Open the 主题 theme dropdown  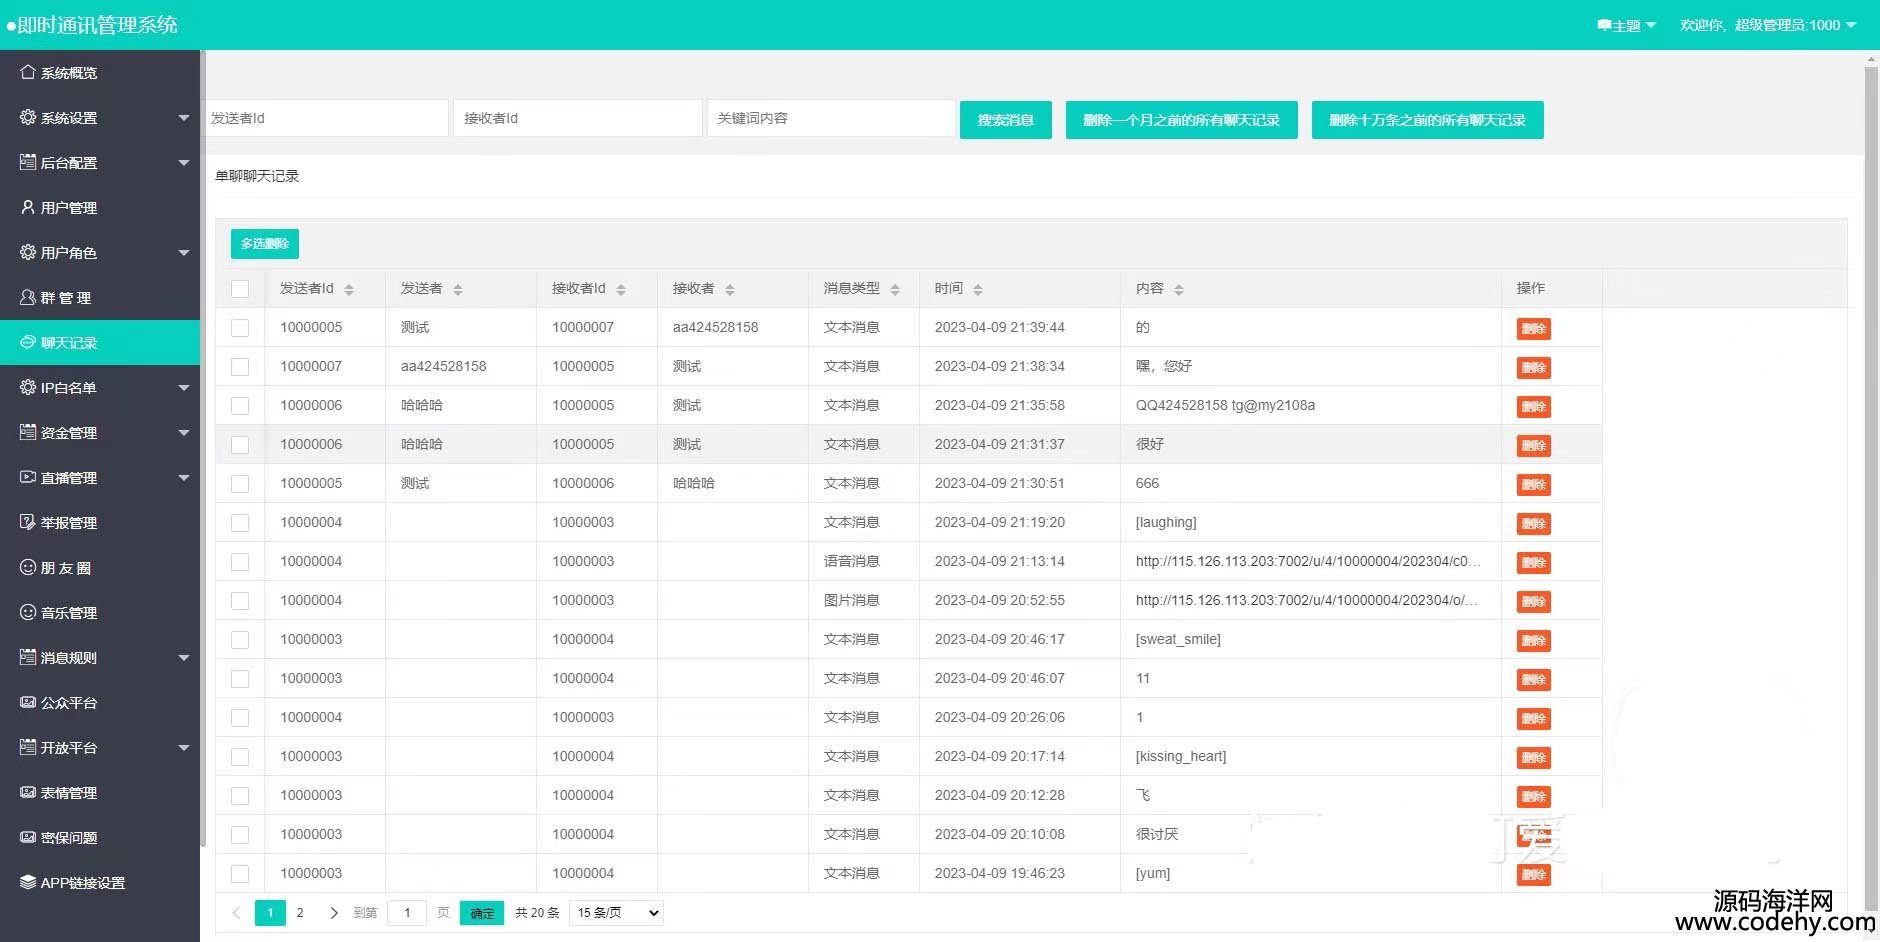point(1627,25)
